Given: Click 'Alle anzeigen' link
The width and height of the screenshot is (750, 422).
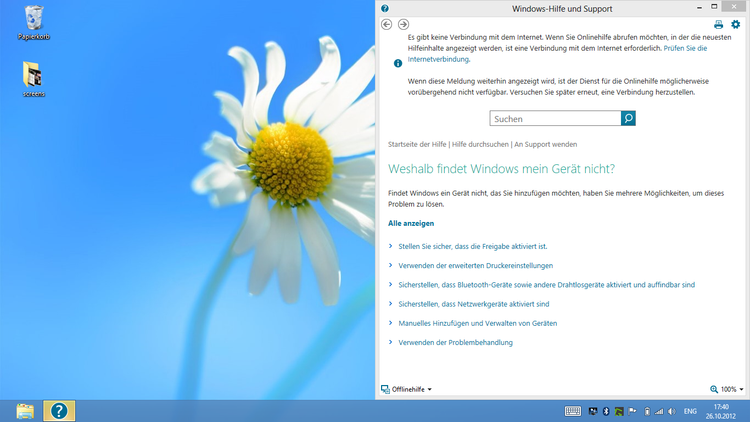Looking at the screenshot, I should coord(411,223).
